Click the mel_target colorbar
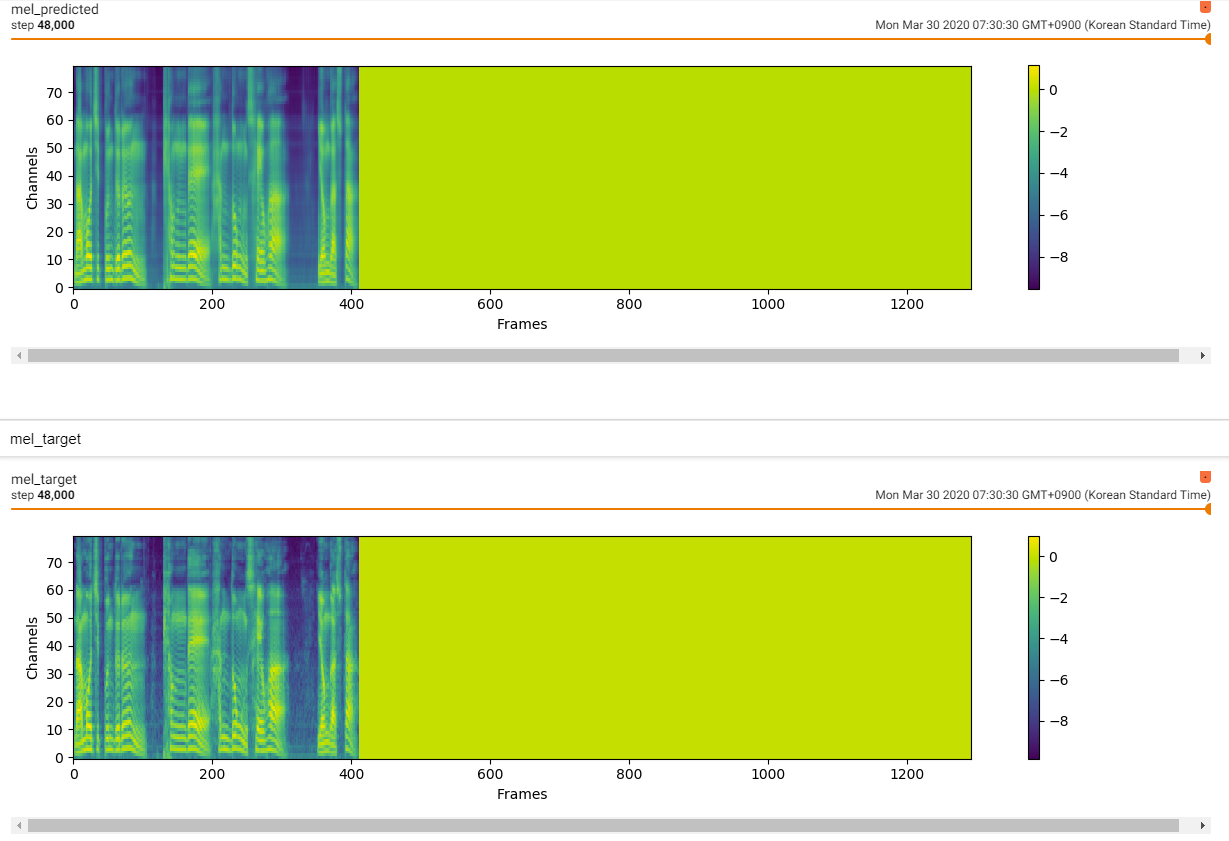This screenshot has height=841, width=1229. (x=1034, y=647)
